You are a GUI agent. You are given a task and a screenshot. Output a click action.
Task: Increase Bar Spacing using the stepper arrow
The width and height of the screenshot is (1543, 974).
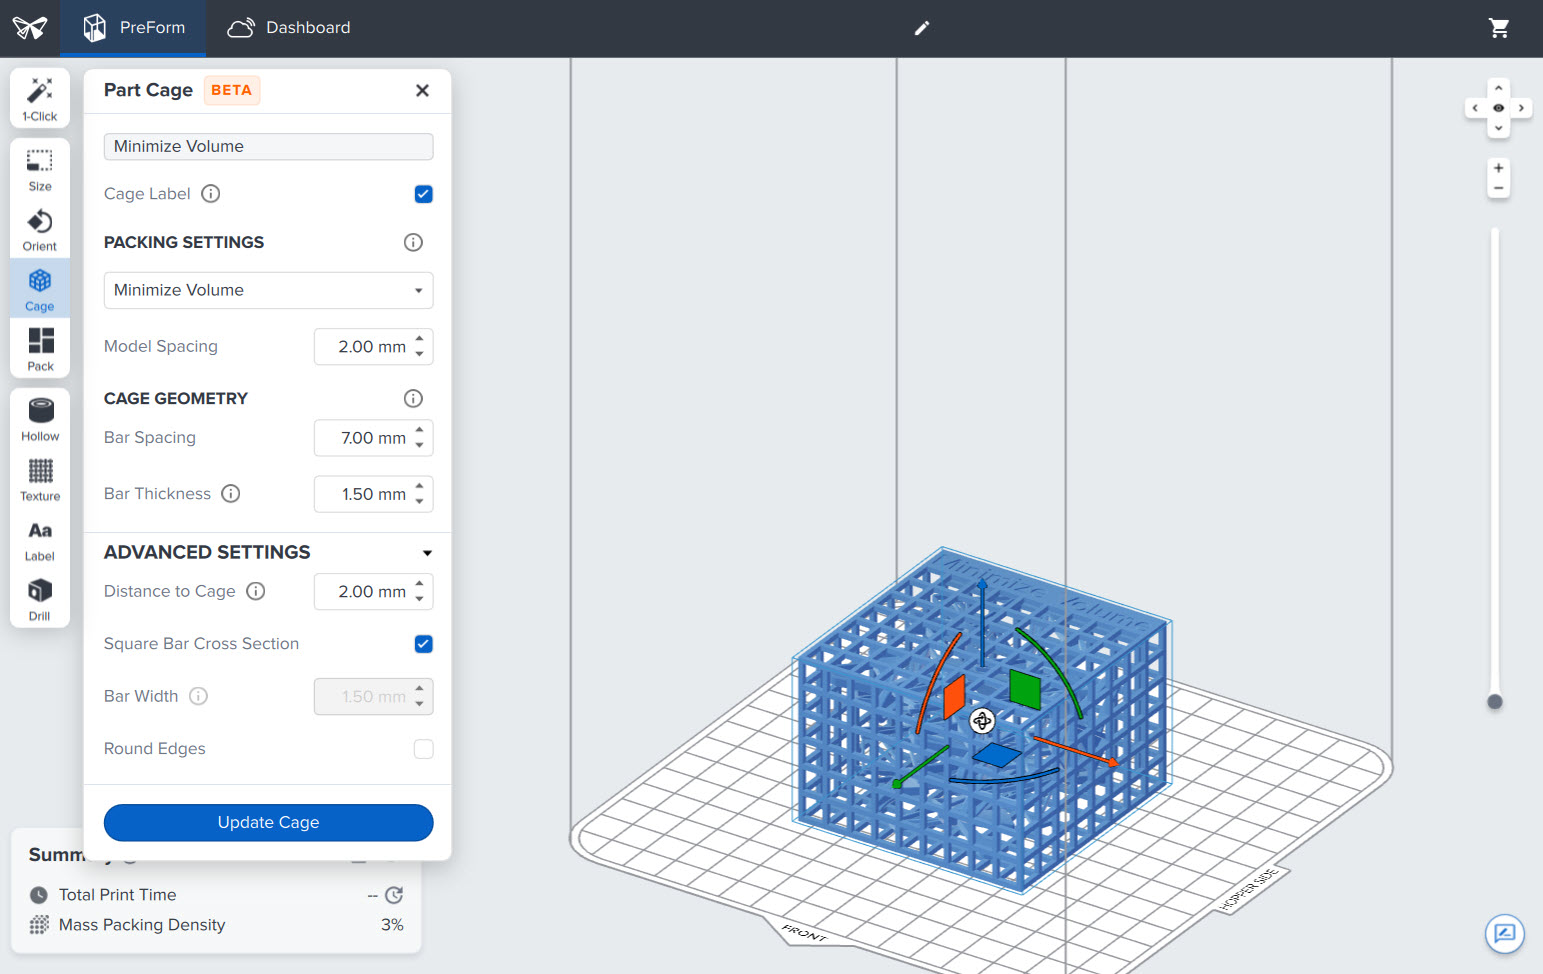421,432
